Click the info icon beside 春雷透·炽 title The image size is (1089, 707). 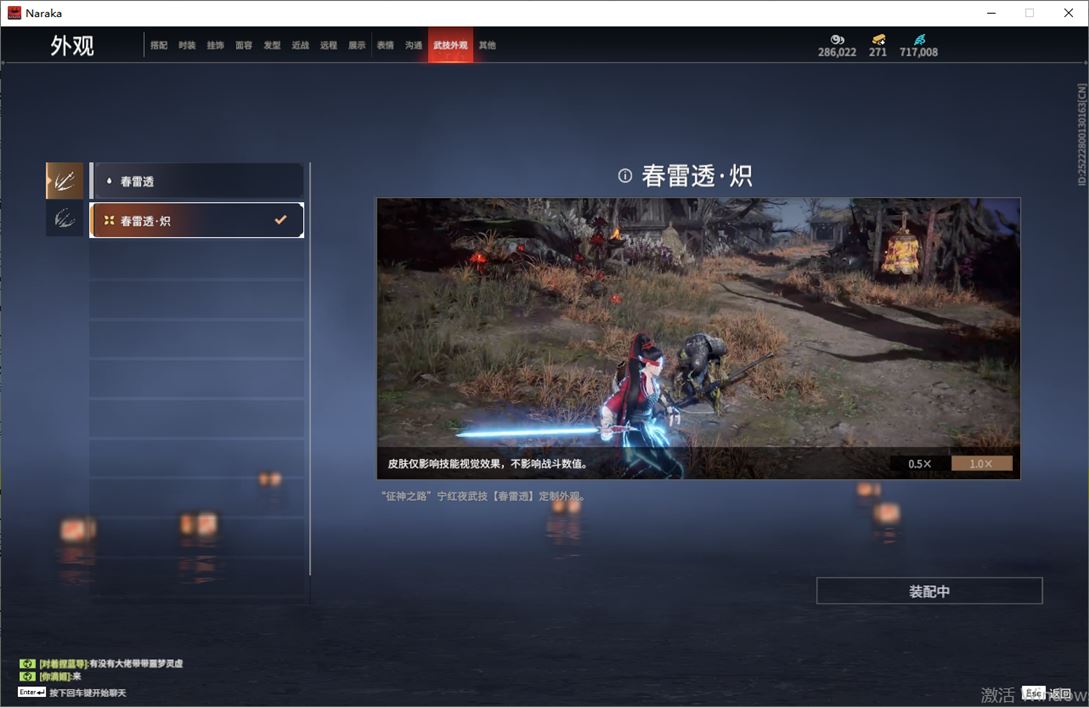tap(625, 176)
